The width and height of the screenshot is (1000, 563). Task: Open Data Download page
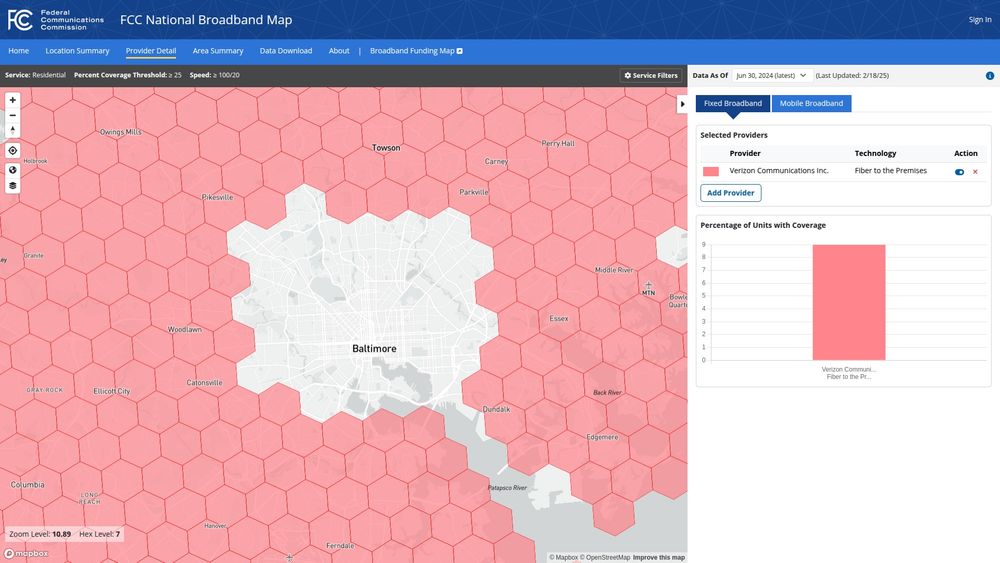(286, 51)
